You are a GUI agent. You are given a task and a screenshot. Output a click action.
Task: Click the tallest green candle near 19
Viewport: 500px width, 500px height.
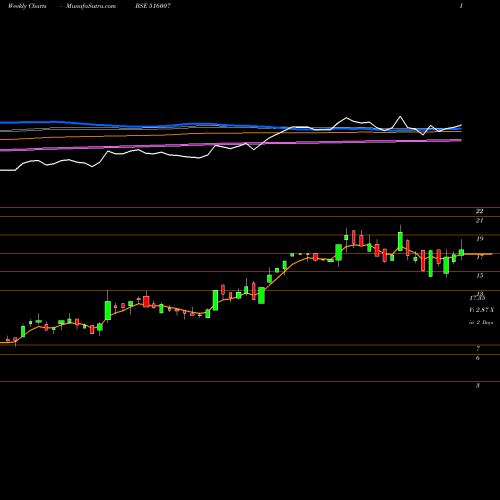[400, 241]
